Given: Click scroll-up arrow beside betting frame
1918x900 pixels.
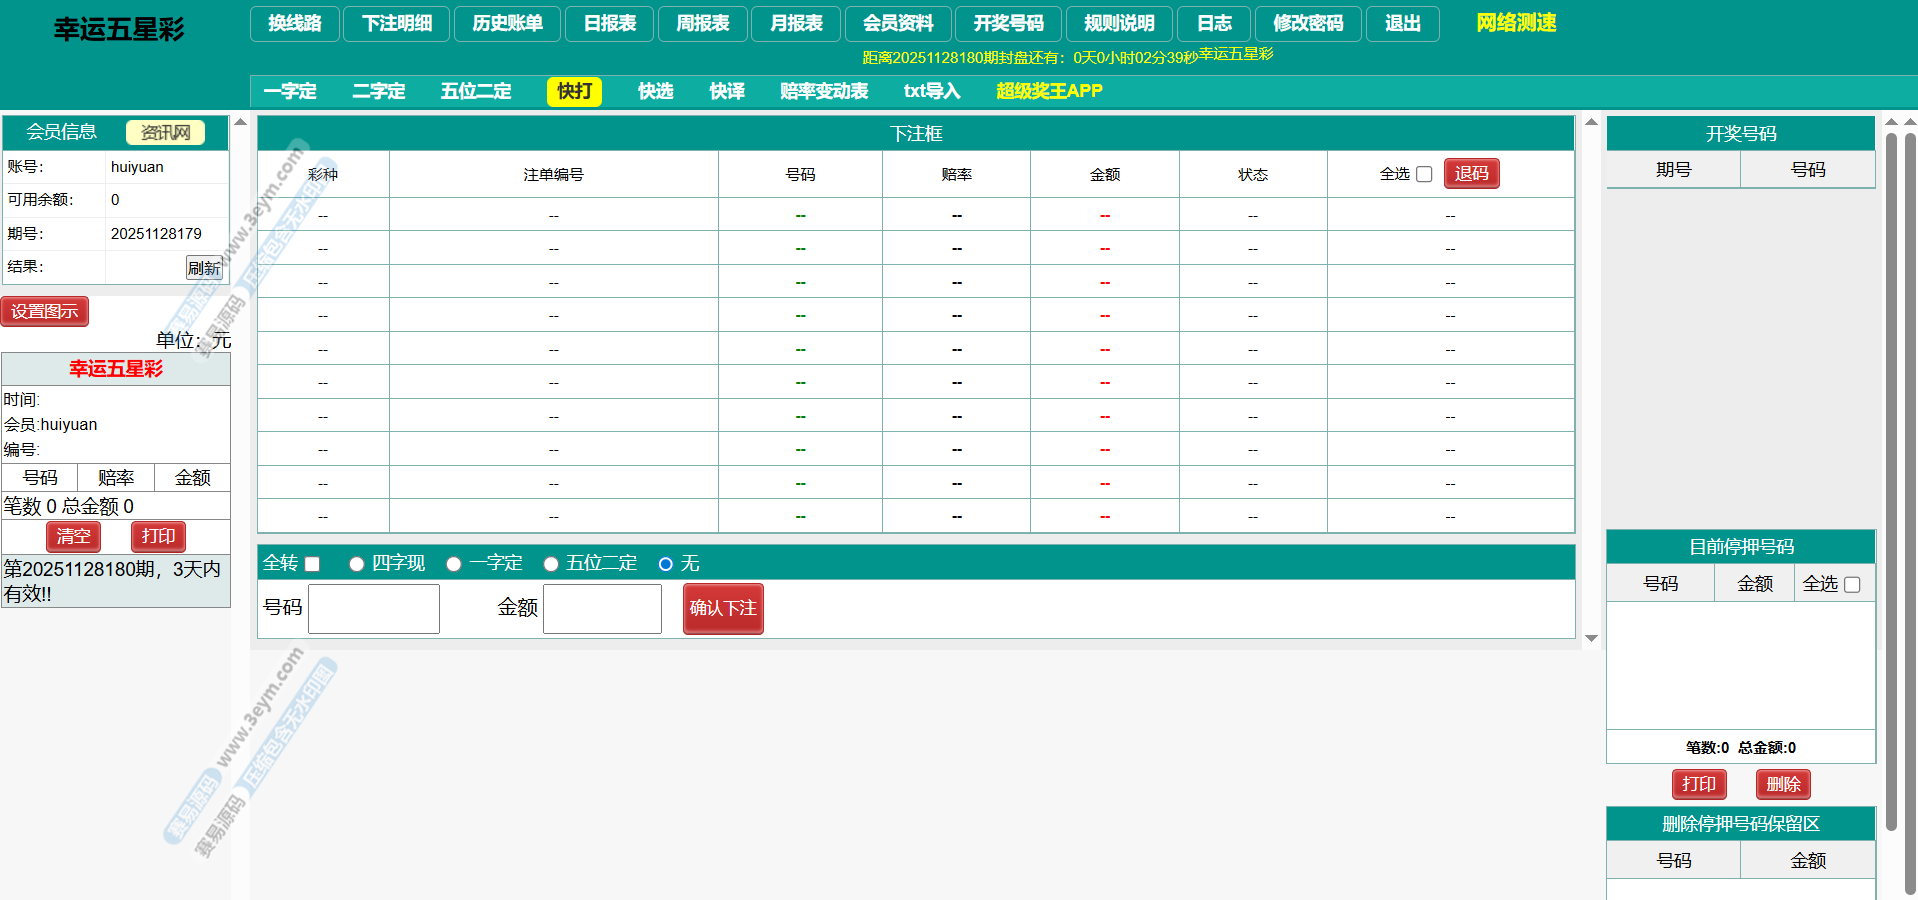Looking at the screenshot, I should [1591, 122].
